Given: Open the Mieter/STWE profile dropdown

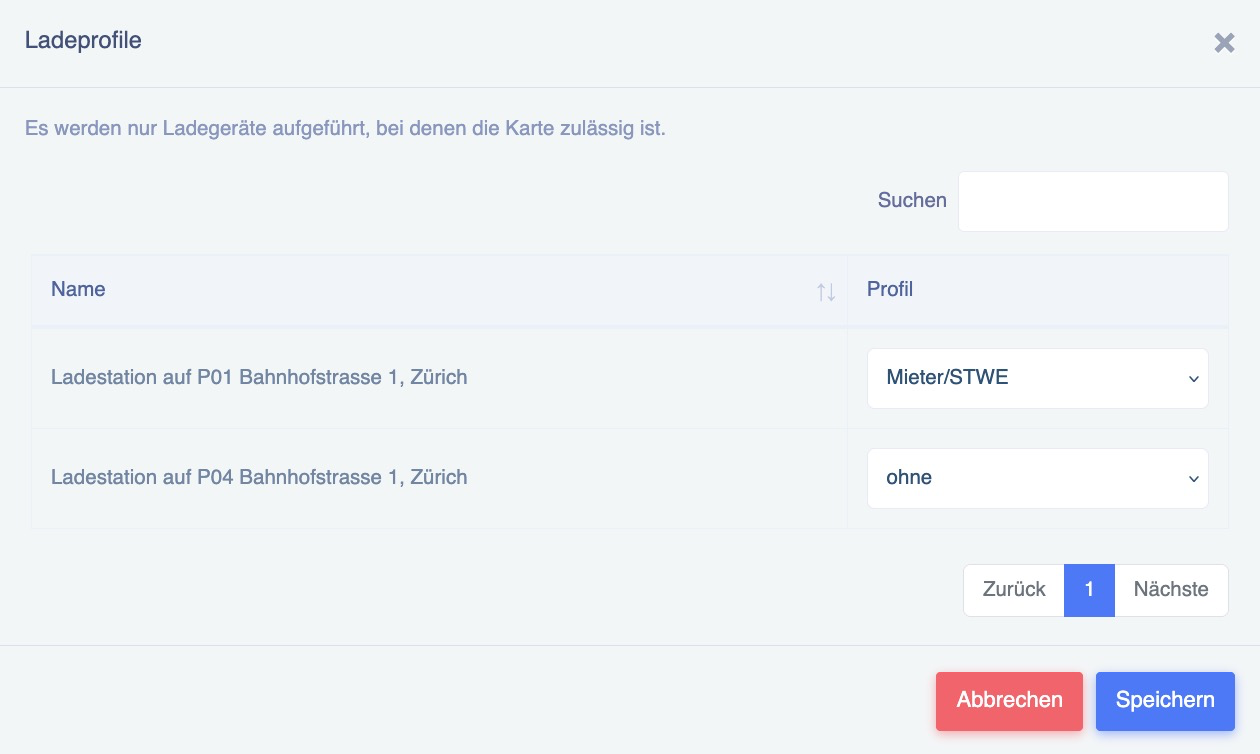Looking at the screenshot, I should [1037, 378].
